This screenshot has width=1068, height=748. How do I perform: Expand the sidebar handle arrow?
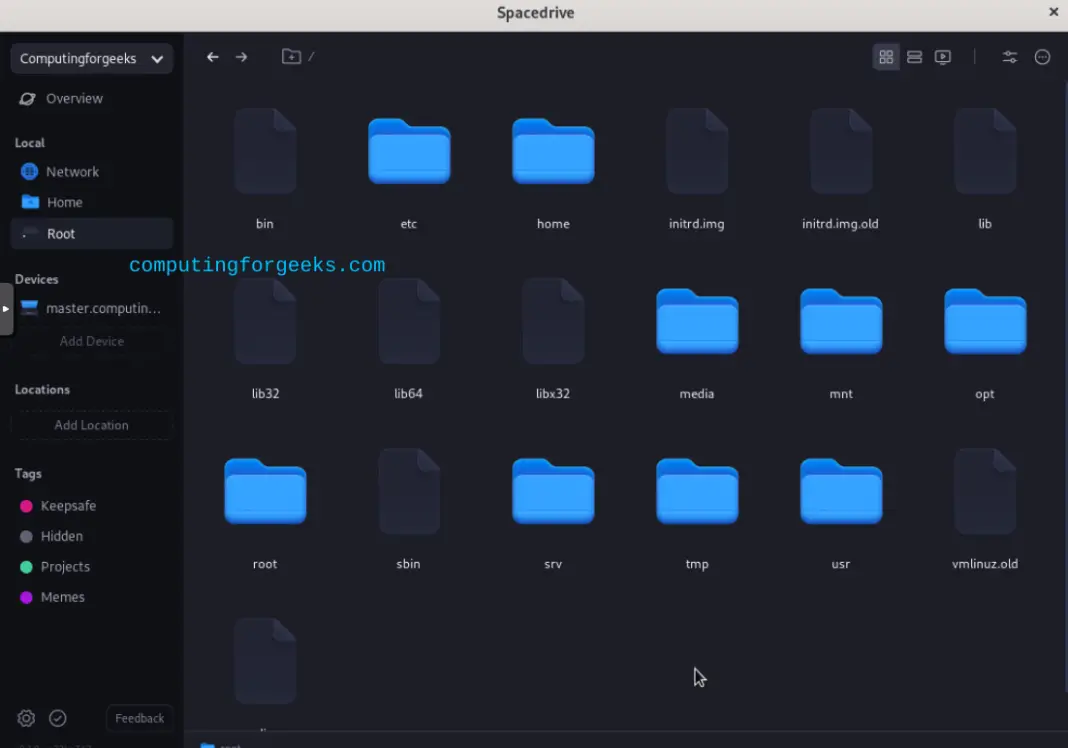click(5, 309)
